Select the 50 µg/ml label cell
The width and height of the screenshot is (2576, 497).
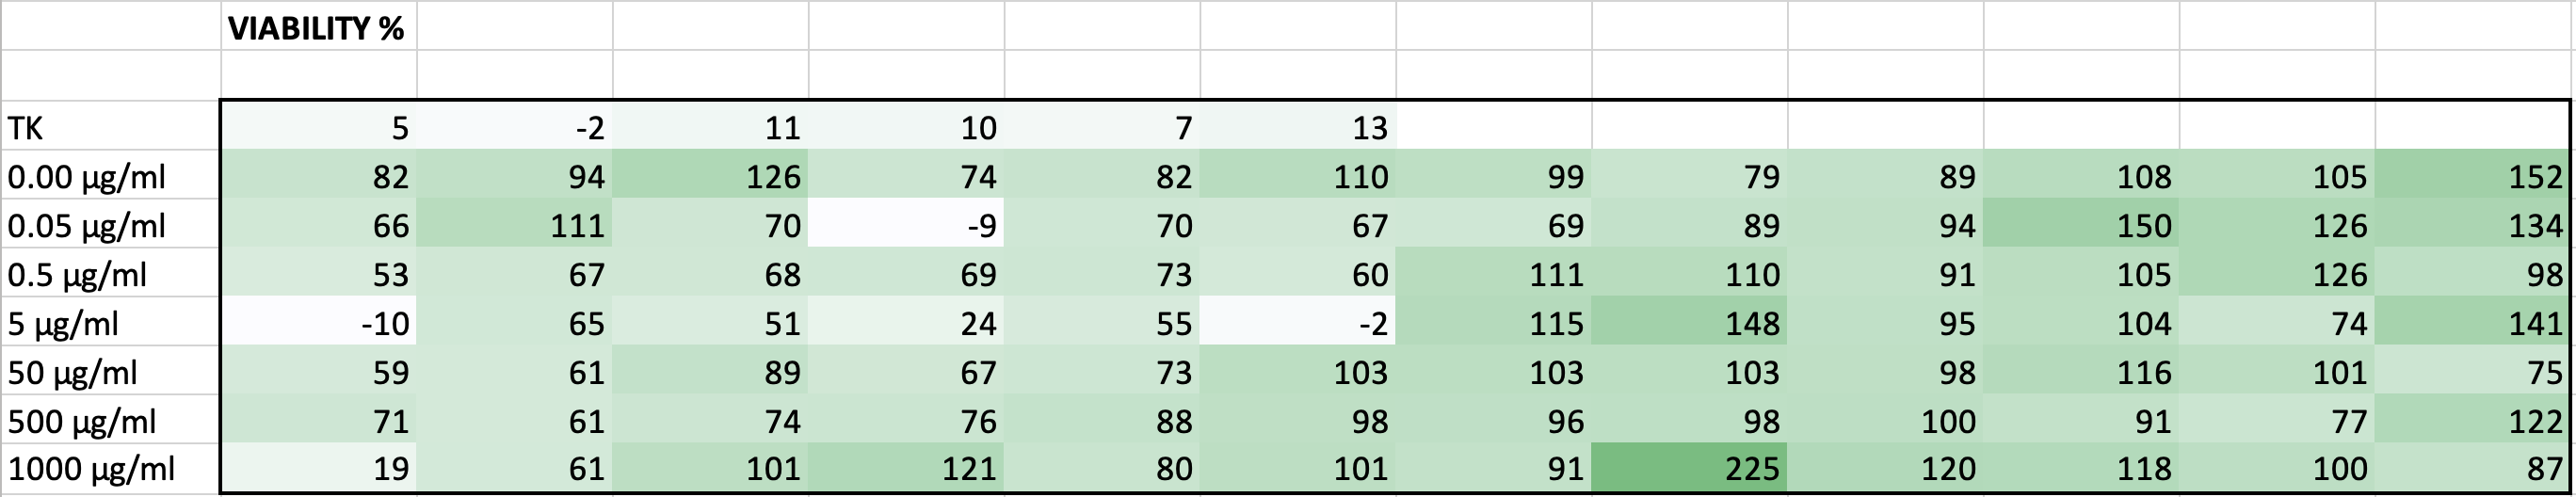coord(110,373)
